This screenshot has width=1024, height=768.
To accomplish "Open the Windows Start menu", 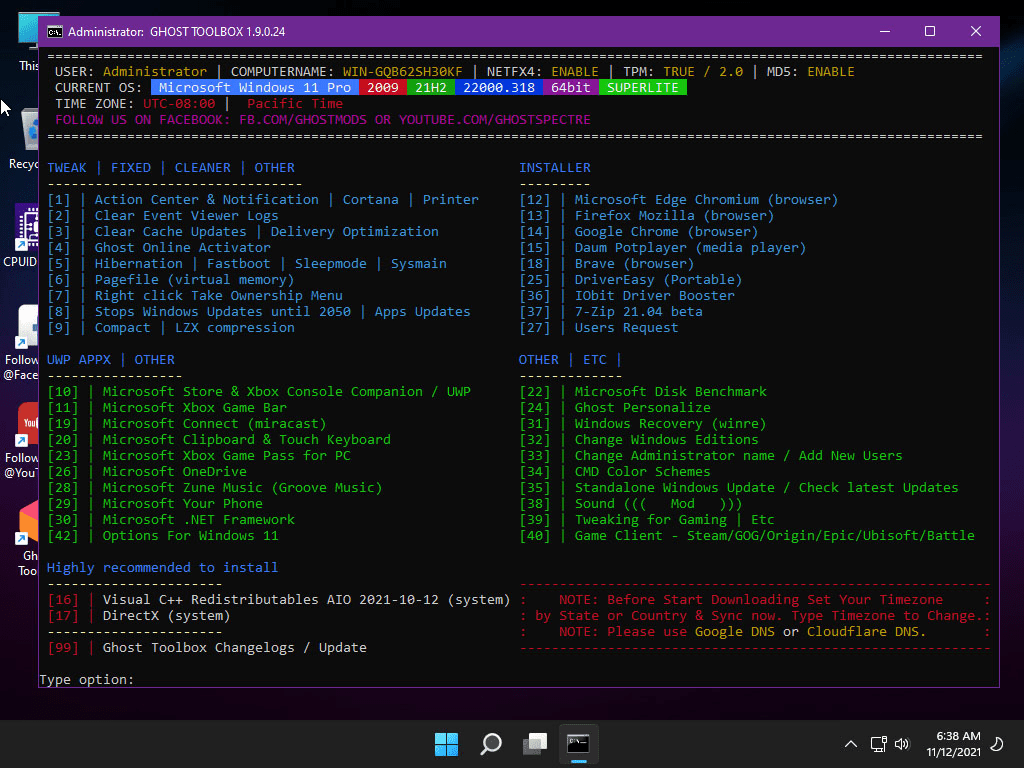I will point(446,744).
